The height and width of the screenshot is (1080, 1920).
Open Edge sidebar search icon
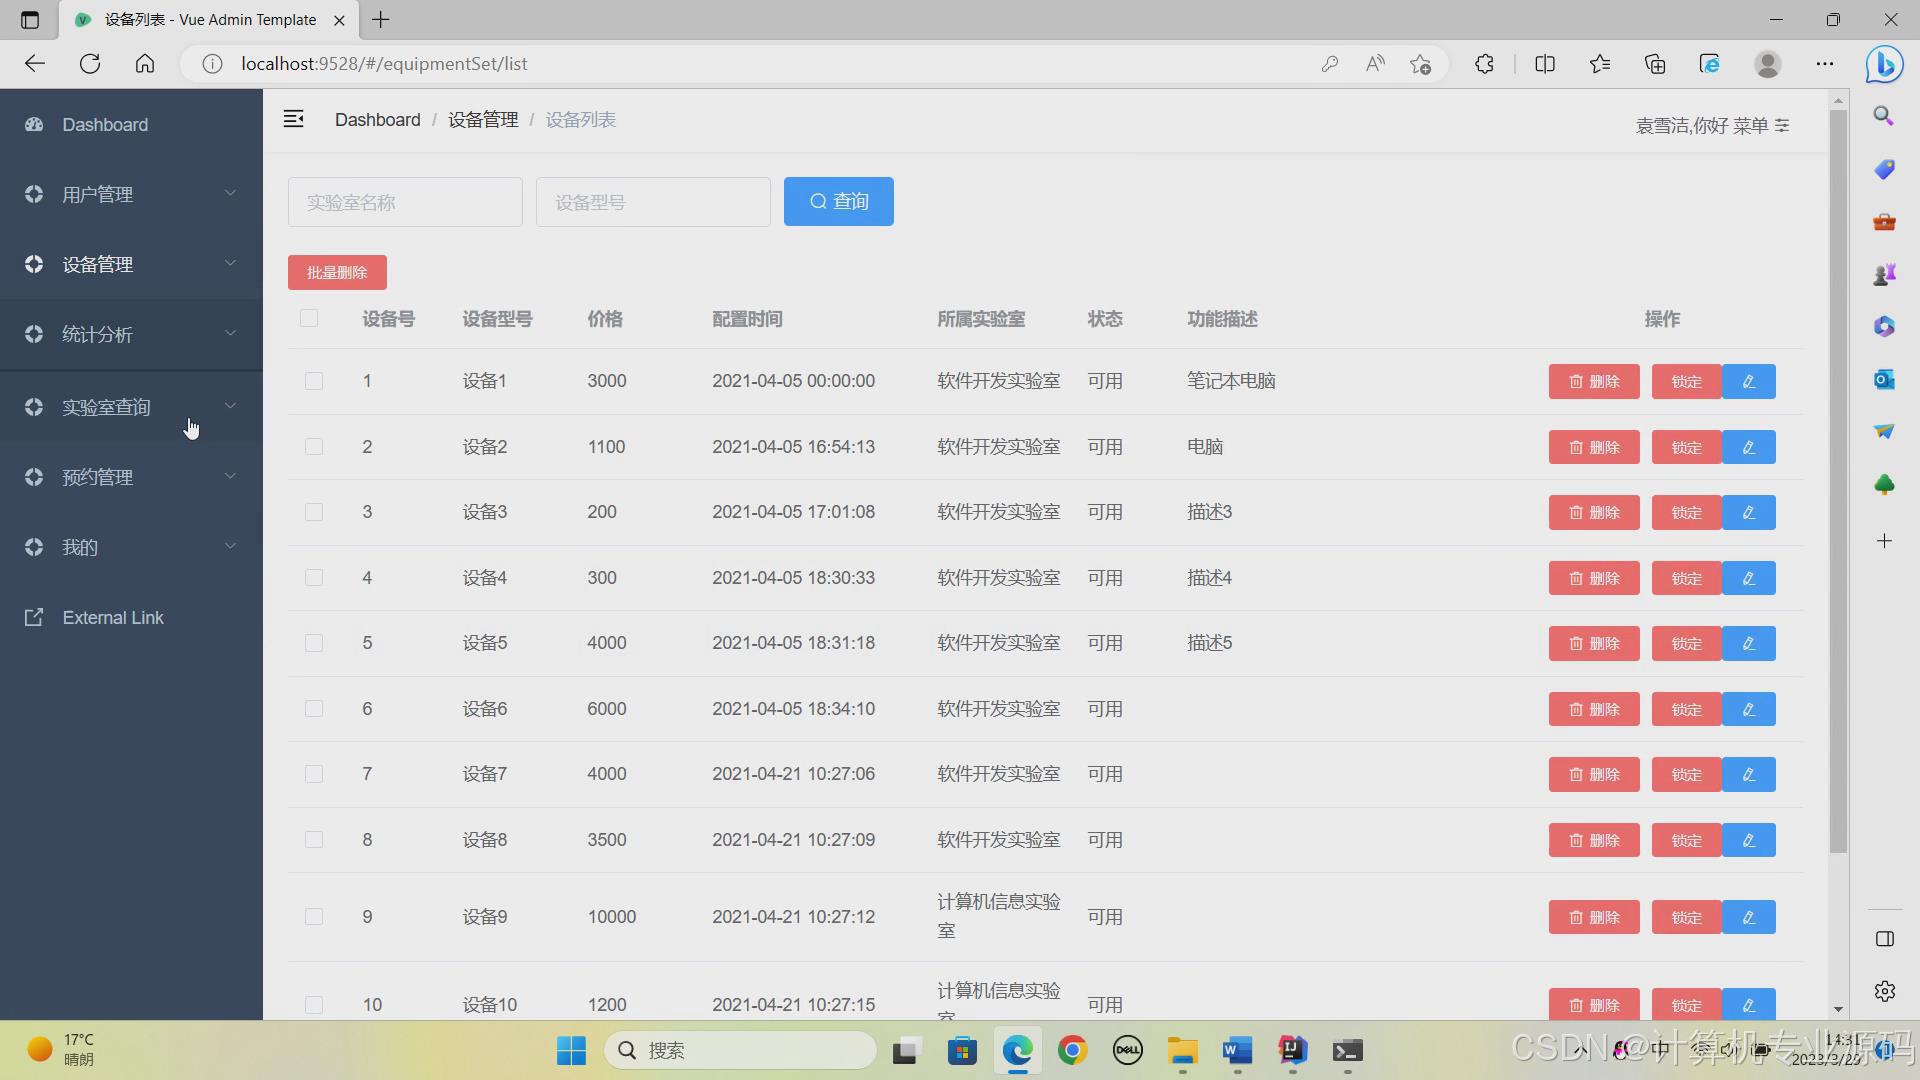[x=1884, y=116]
